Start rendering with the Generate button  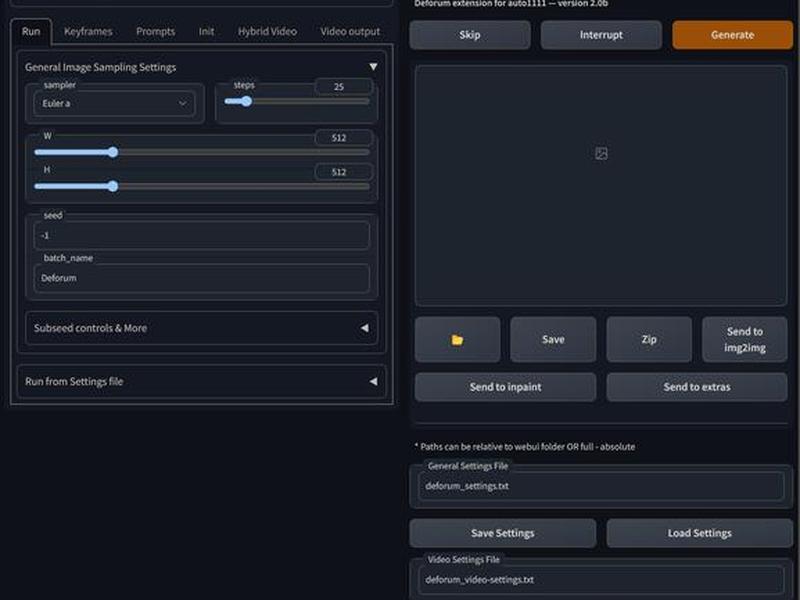click(x=733, y=35)
